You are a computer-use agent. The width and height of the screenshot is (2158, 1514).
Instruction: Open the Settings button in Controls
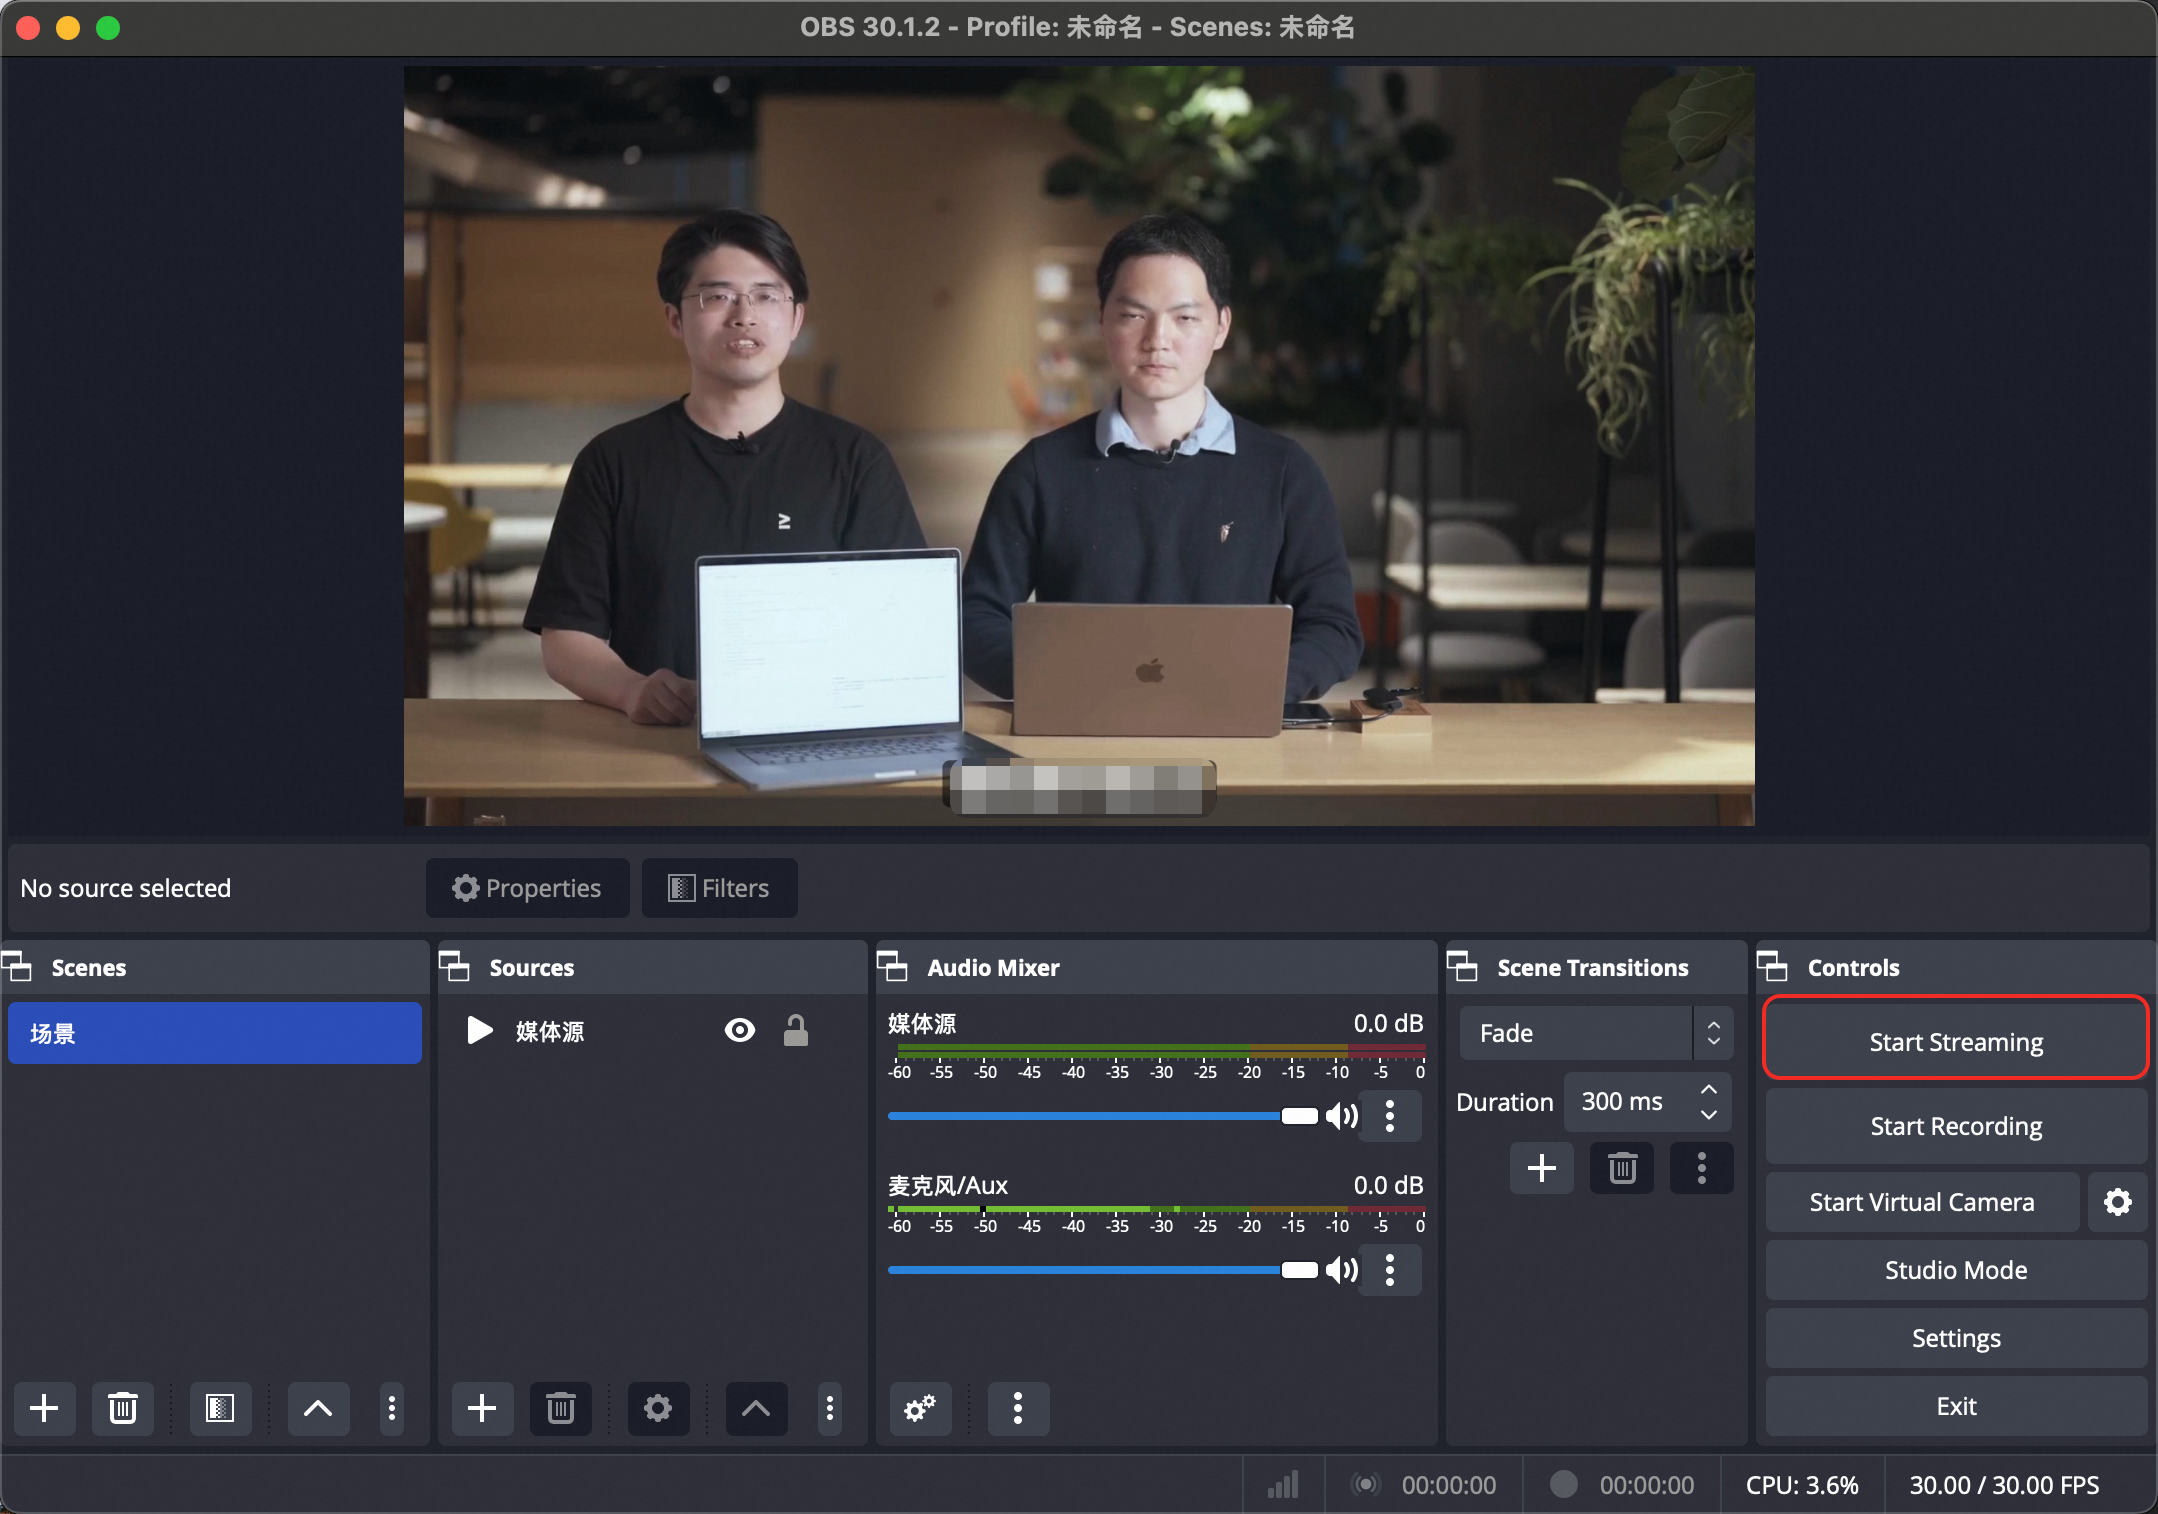coord(1956,1338)
